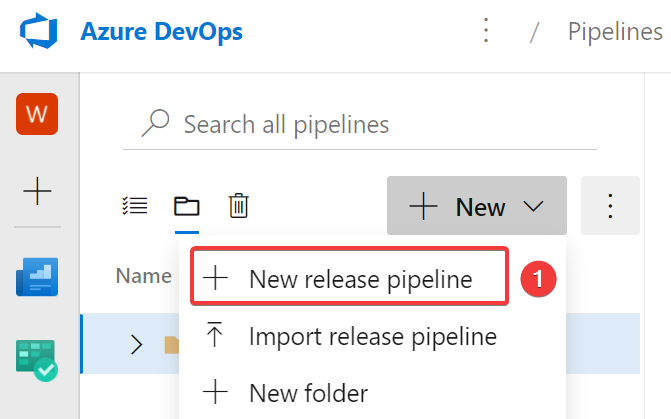
Task: Select New release pipeline
Action: 359,280
